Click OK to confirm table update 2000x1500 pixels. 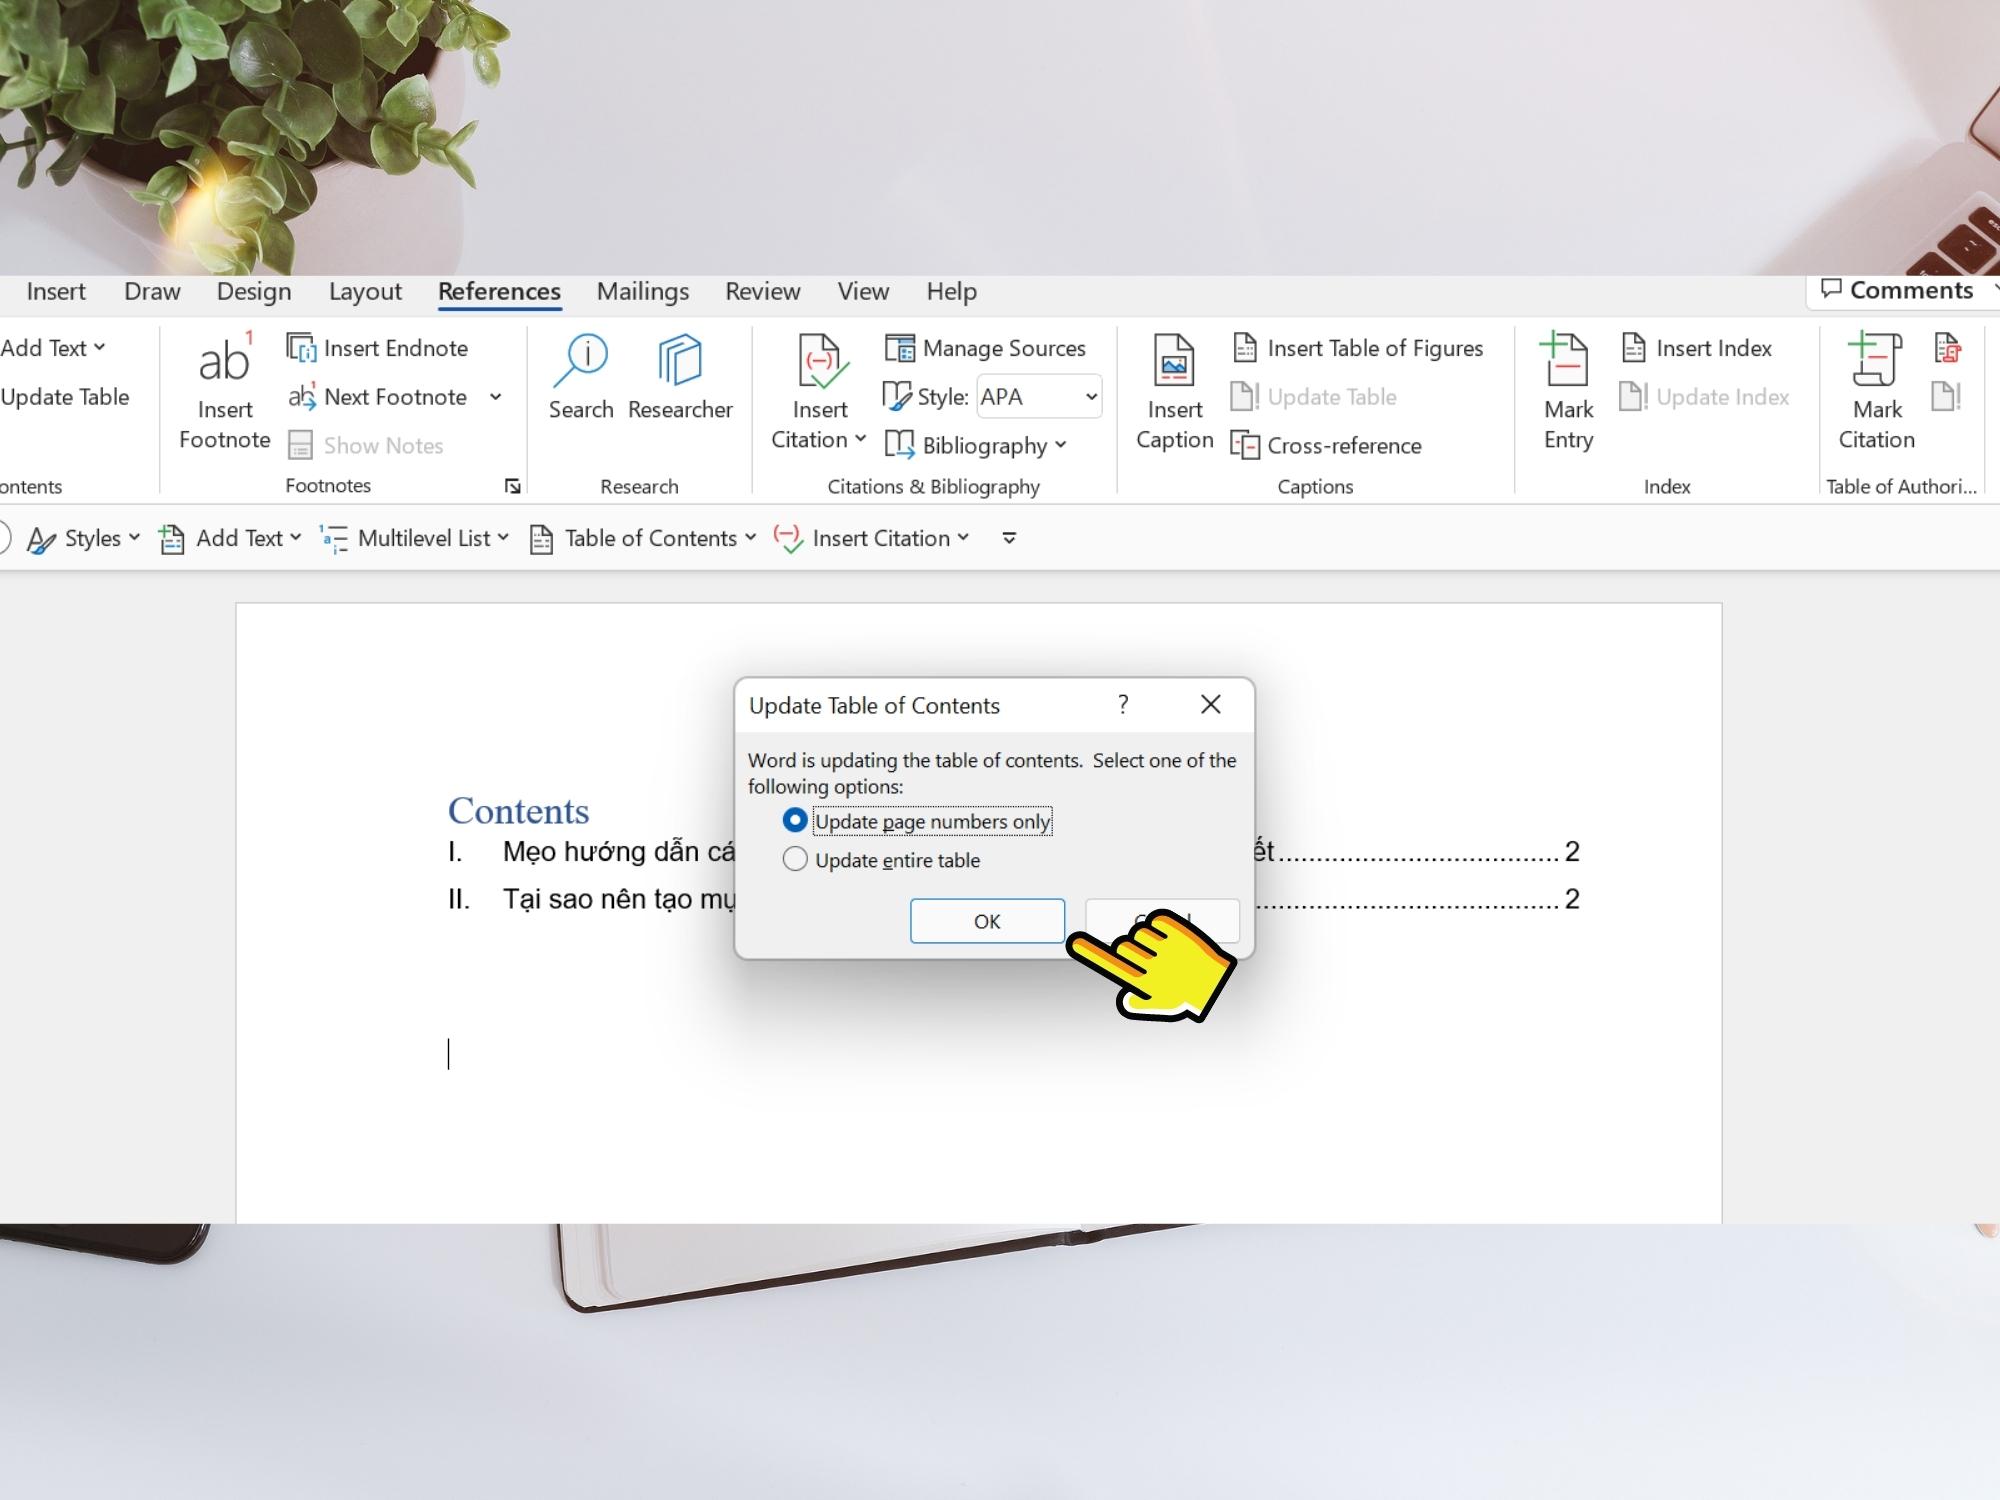coord(984,920)
